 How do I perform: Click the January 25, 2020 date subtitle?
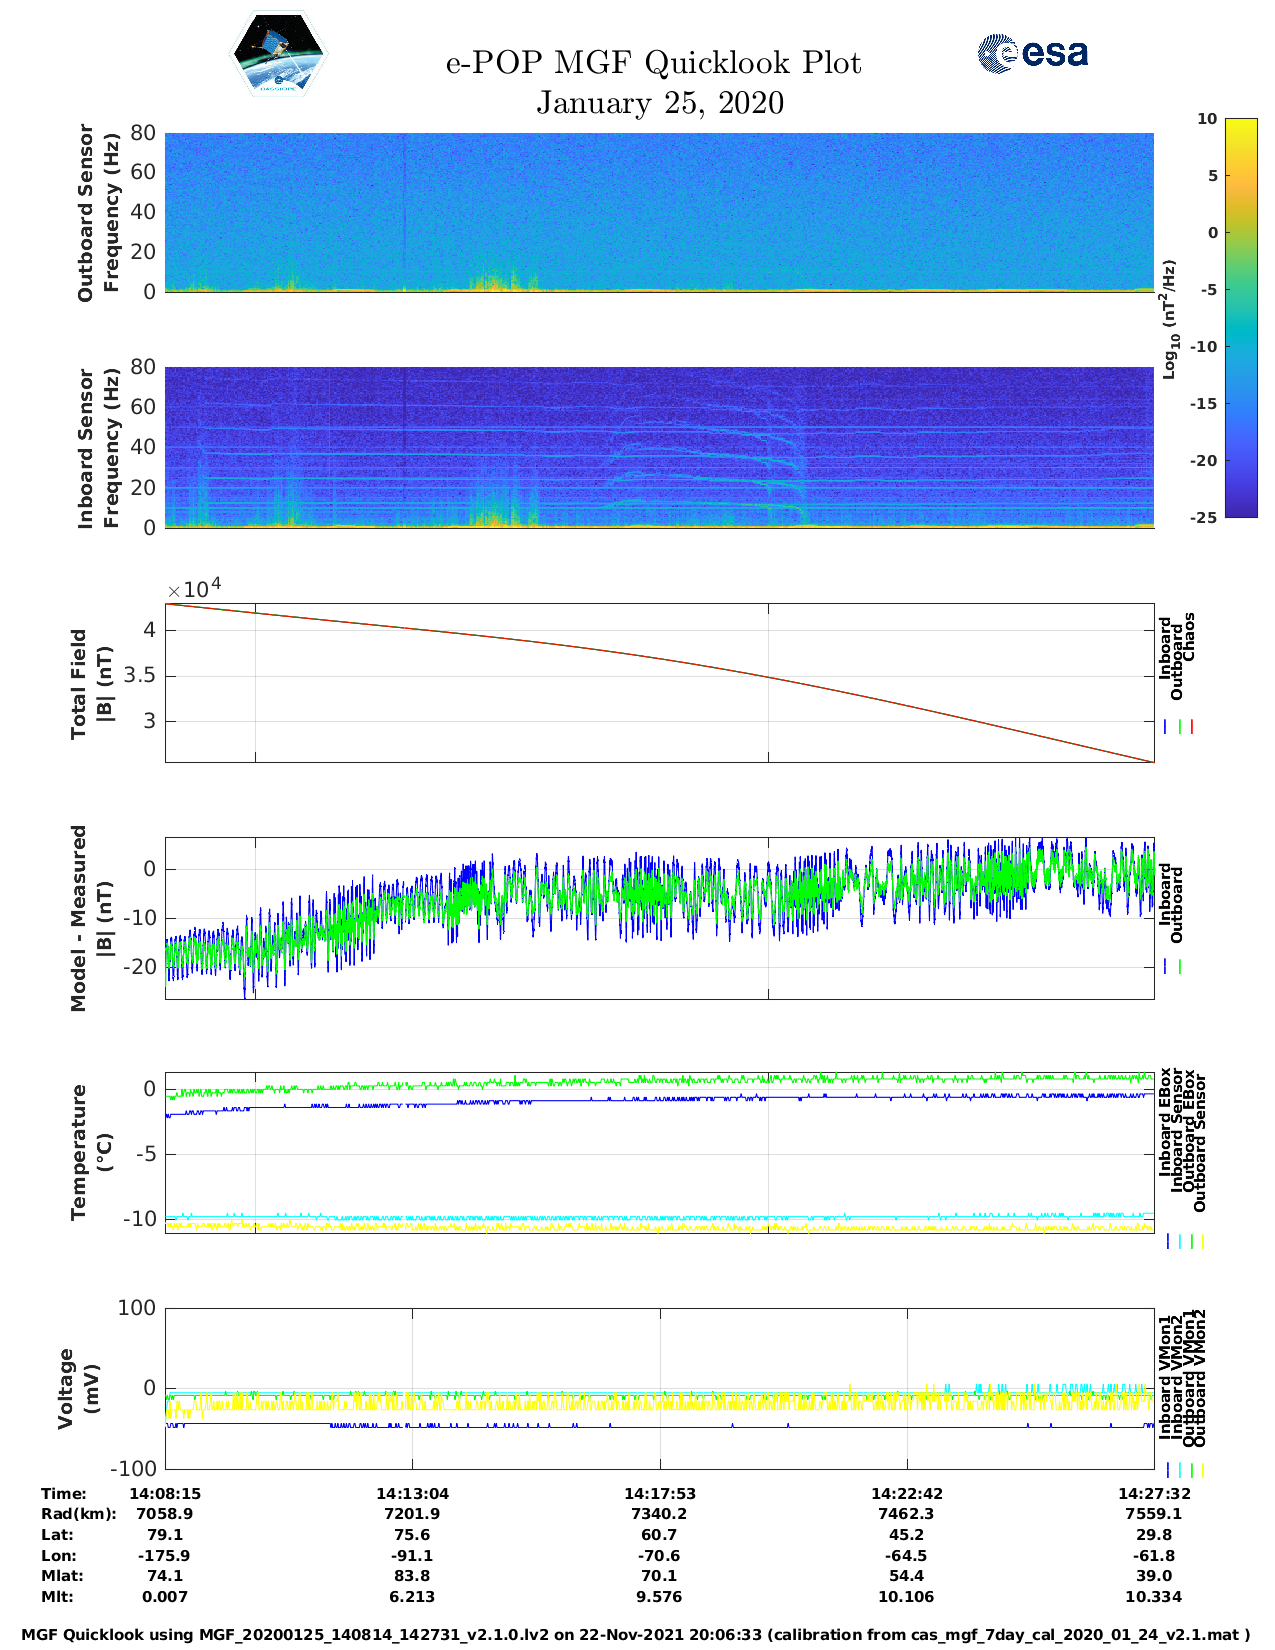point(659,103)
